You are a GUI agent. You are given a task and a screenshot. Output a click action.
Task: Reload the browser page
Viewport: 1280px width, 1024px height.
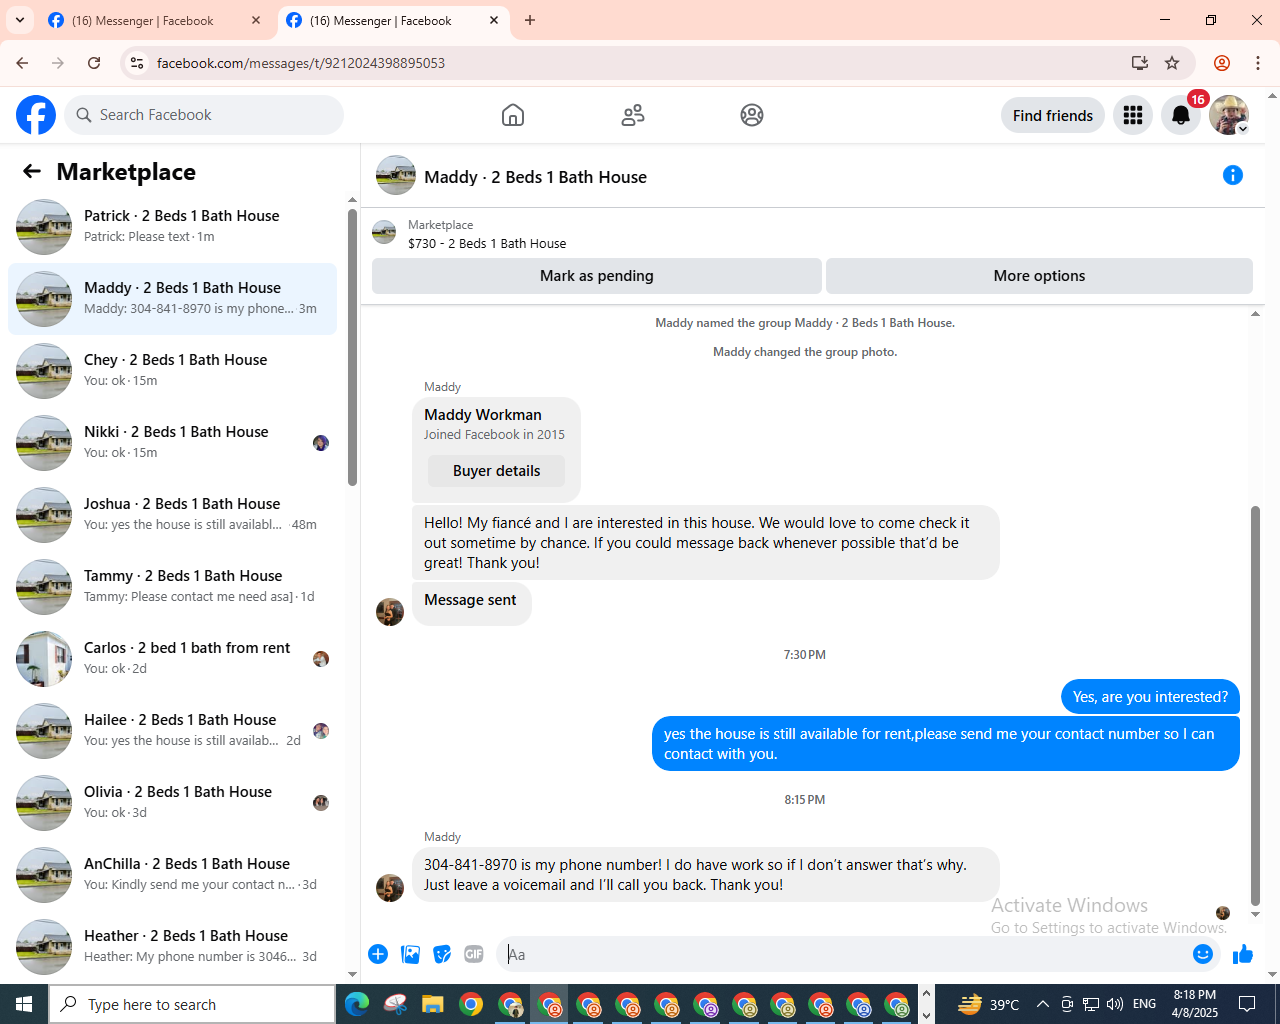tap(94, 63)
